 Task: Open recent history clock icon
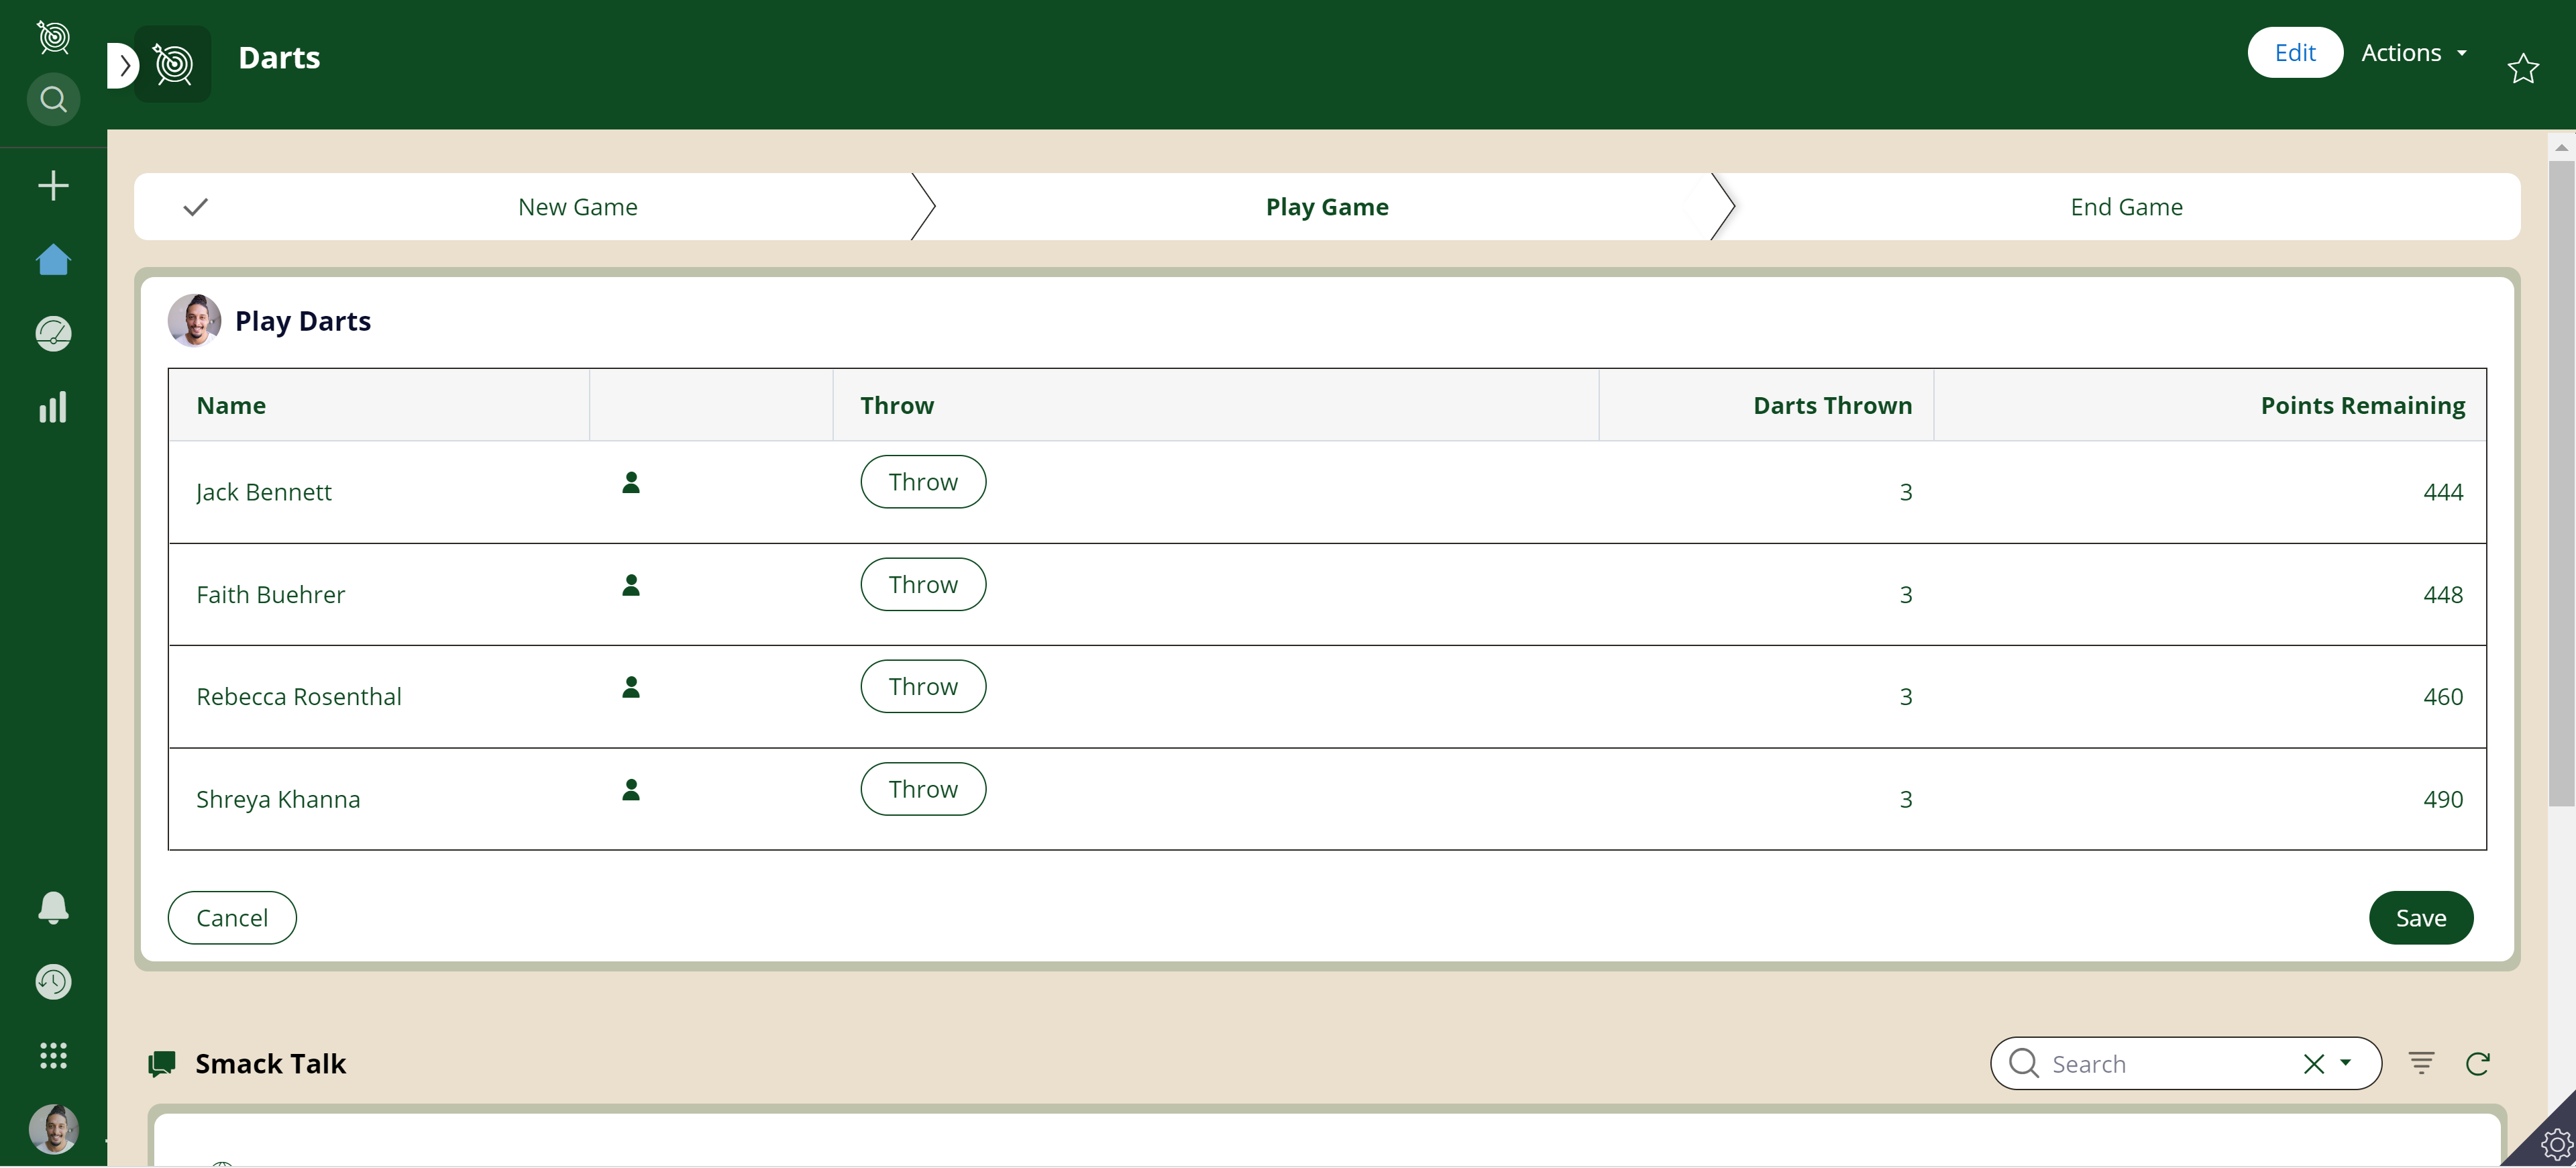tap(53, 981)
